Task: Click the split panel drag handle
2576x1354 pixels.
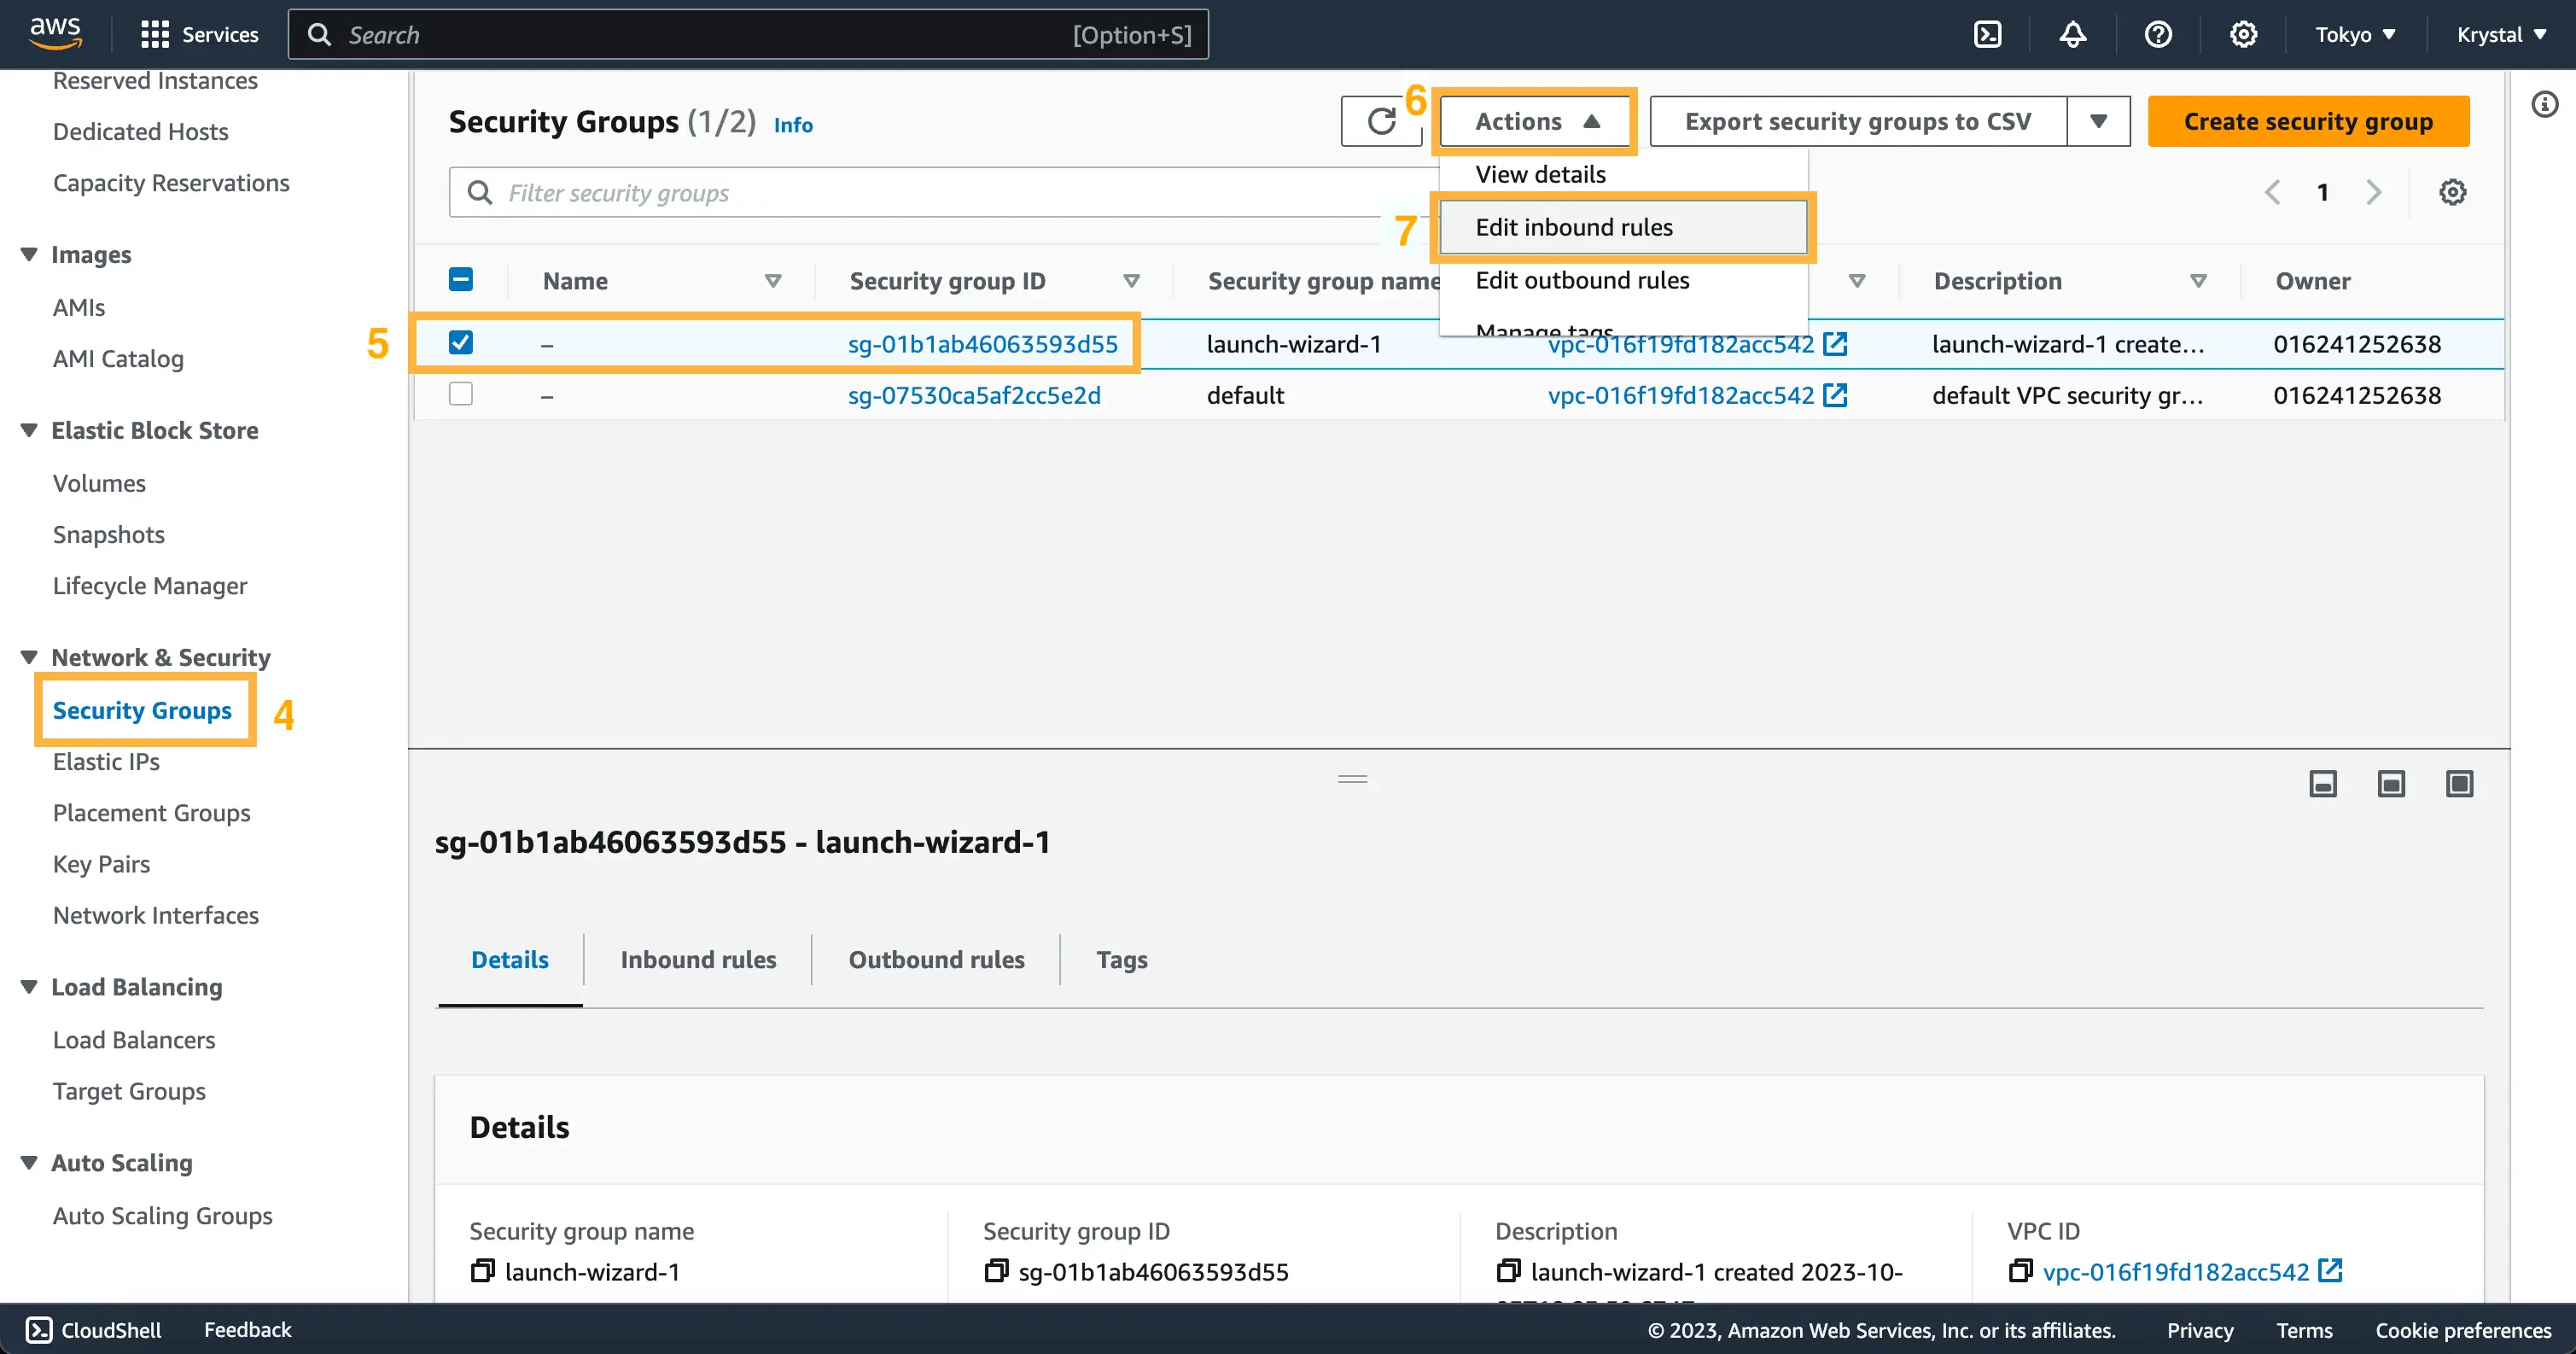Action: (1352, 779)
